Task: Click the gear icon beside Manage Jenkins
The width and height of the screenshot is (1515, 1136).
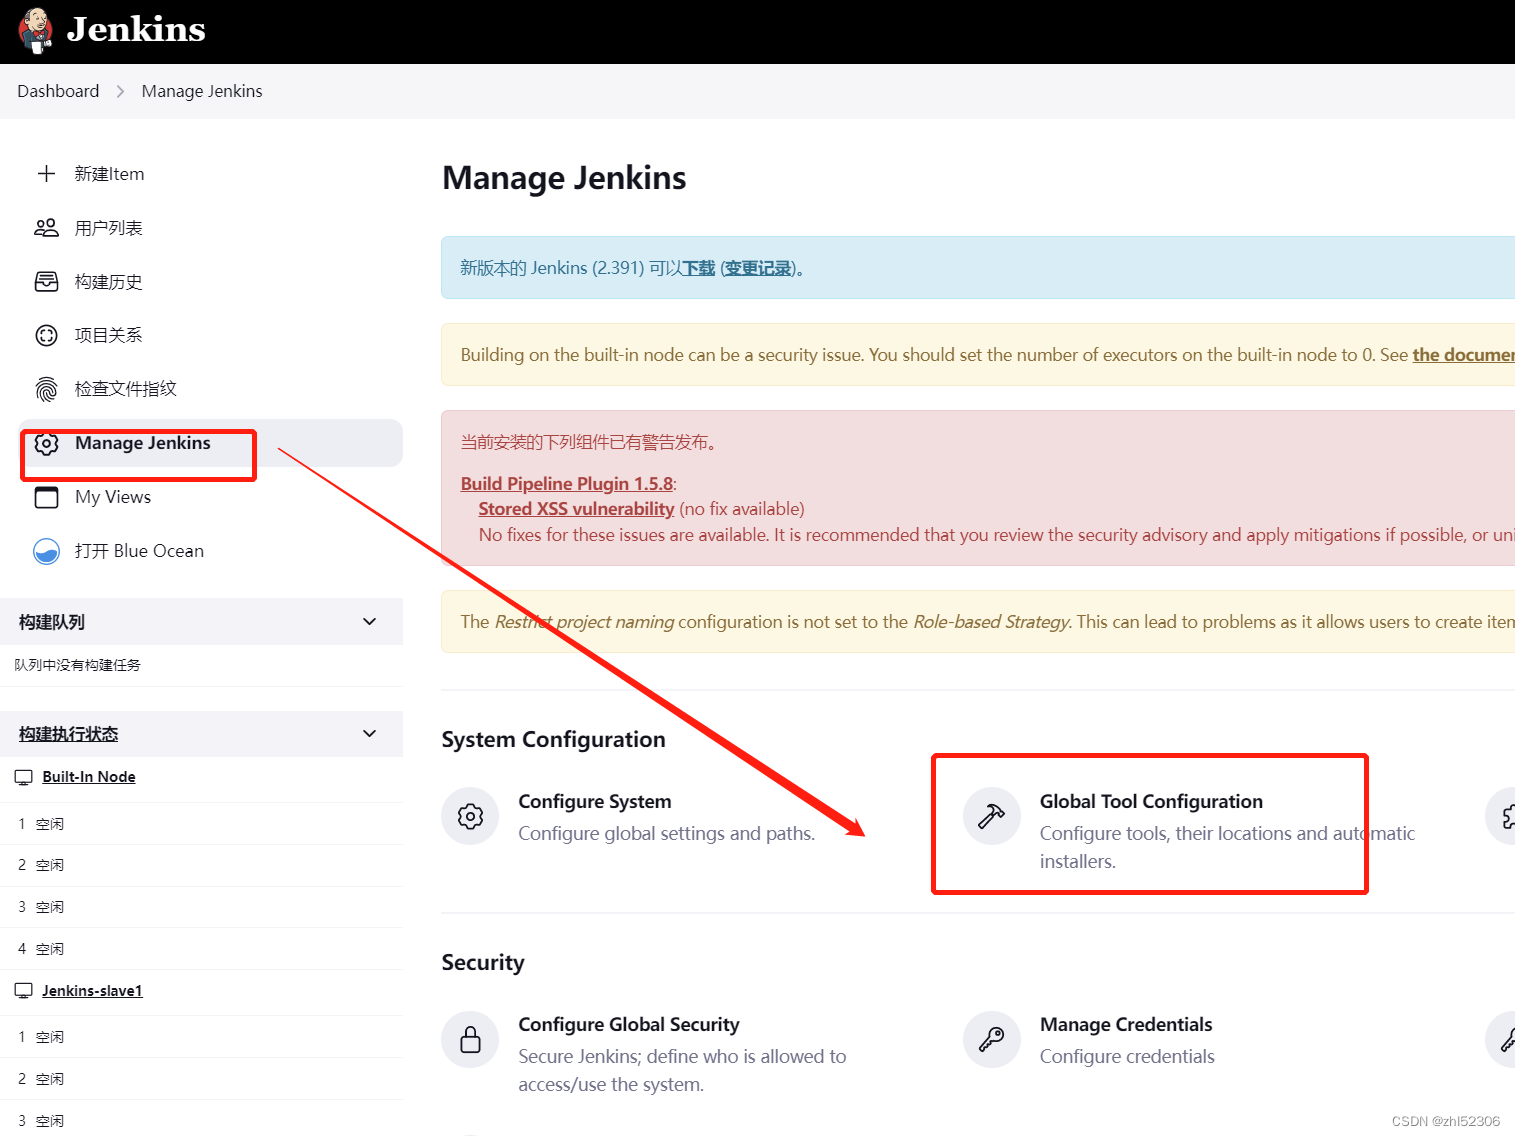Action: coord(46,443)
